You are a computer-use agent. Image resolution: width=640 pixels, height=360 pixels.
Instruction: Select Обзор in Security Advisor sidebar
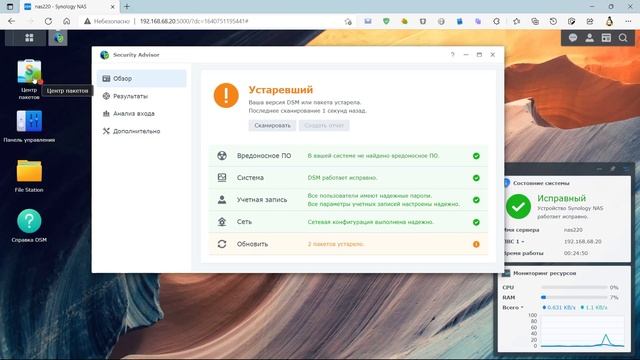[x=142, y=78]
